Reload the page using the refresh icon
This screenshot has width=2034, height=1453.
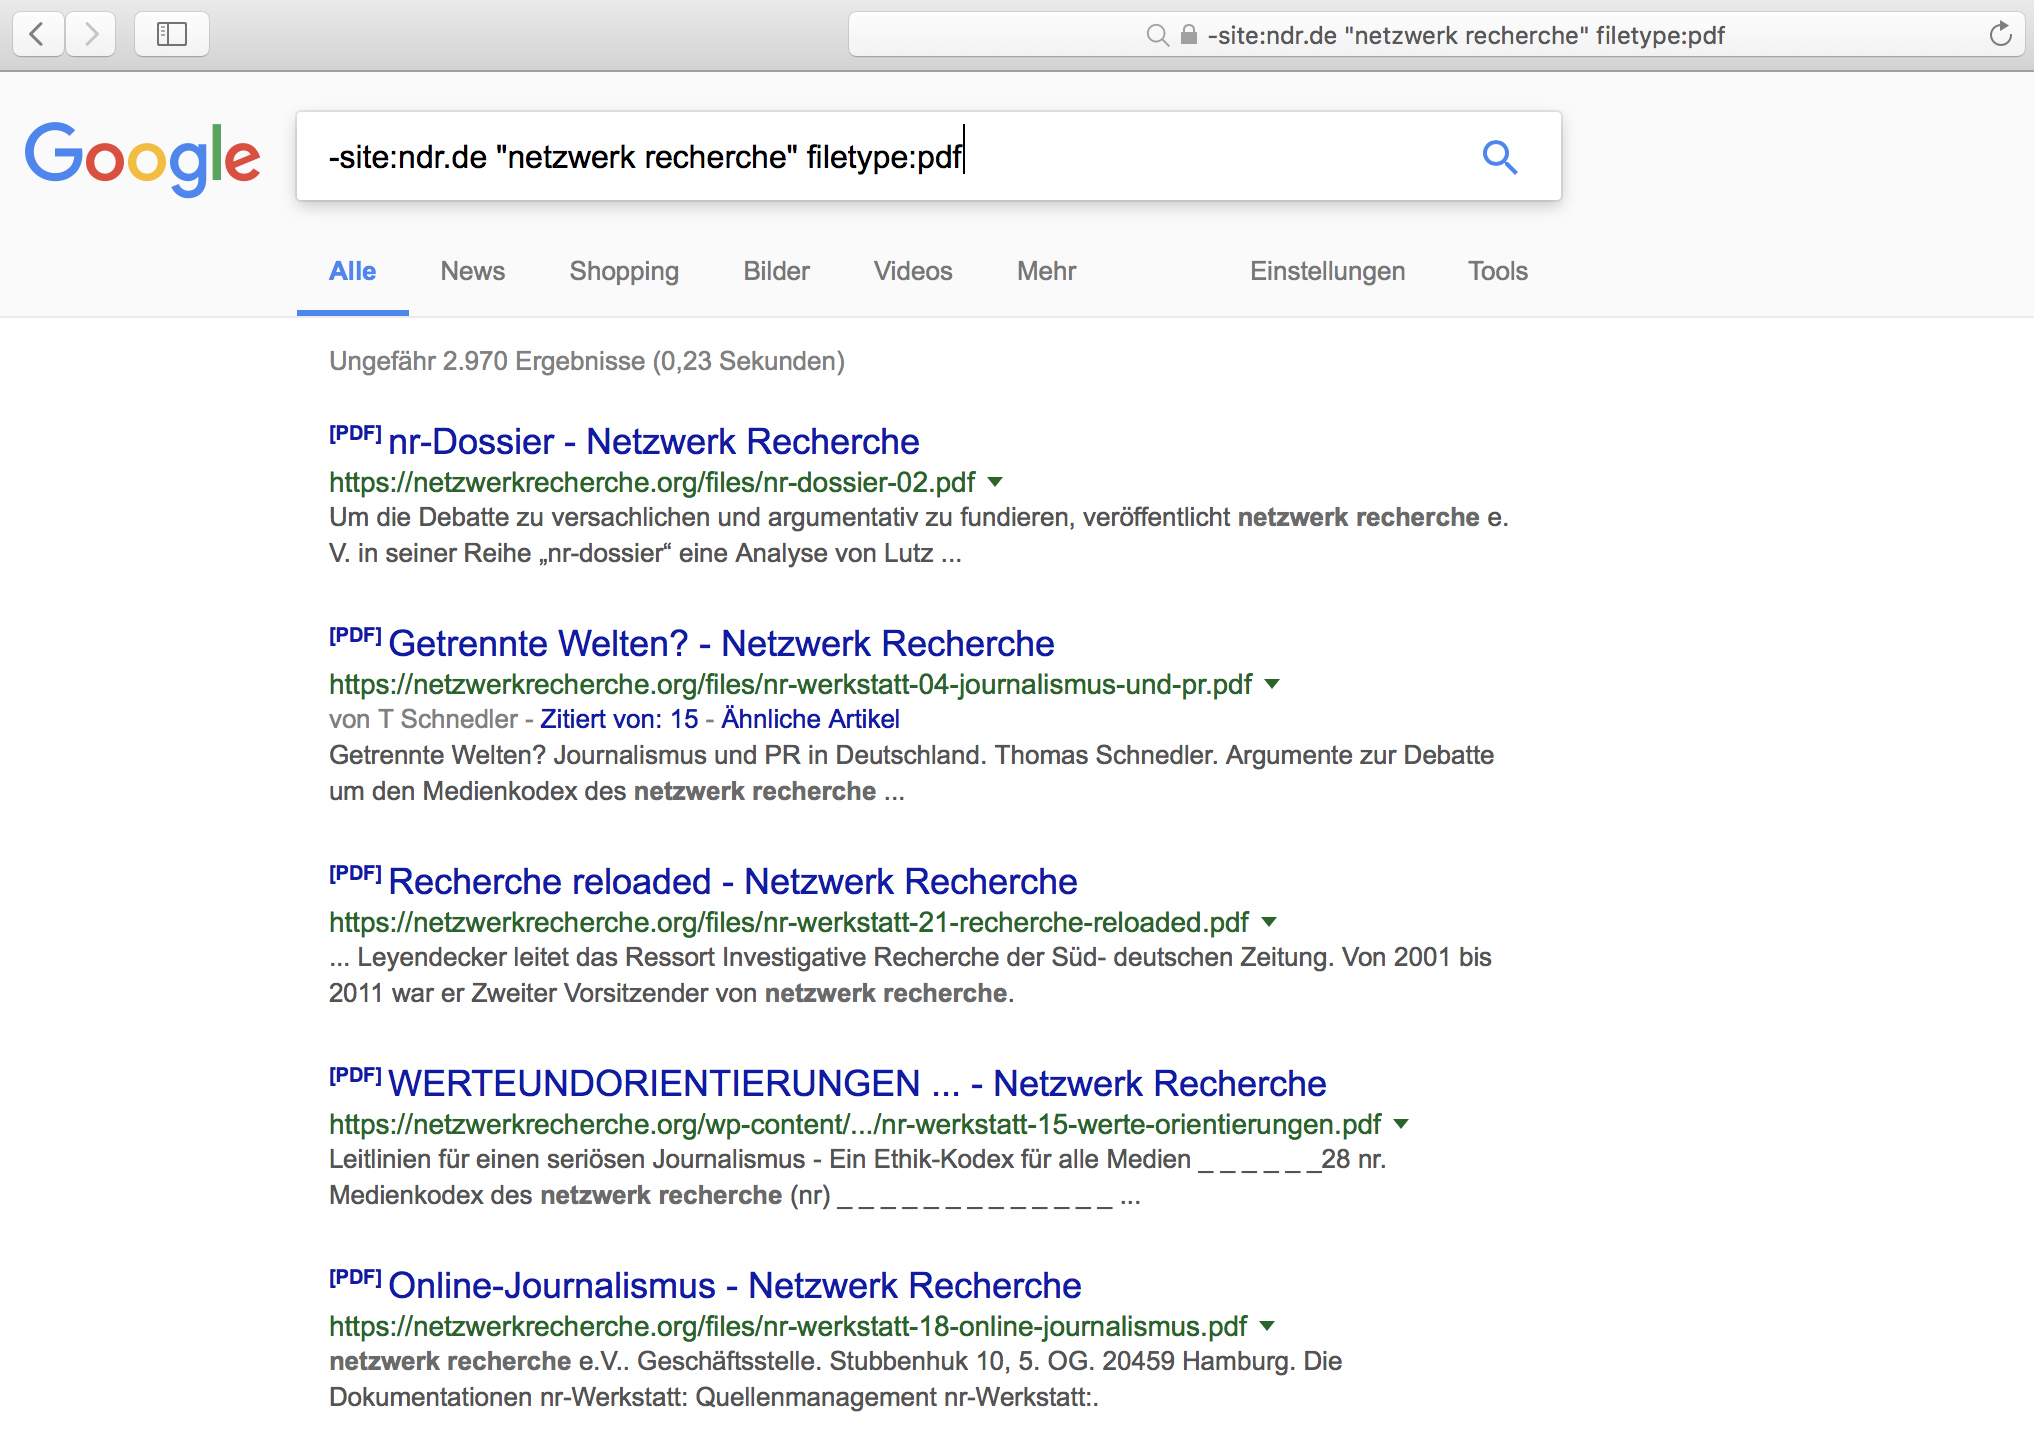coord(2000,35)
